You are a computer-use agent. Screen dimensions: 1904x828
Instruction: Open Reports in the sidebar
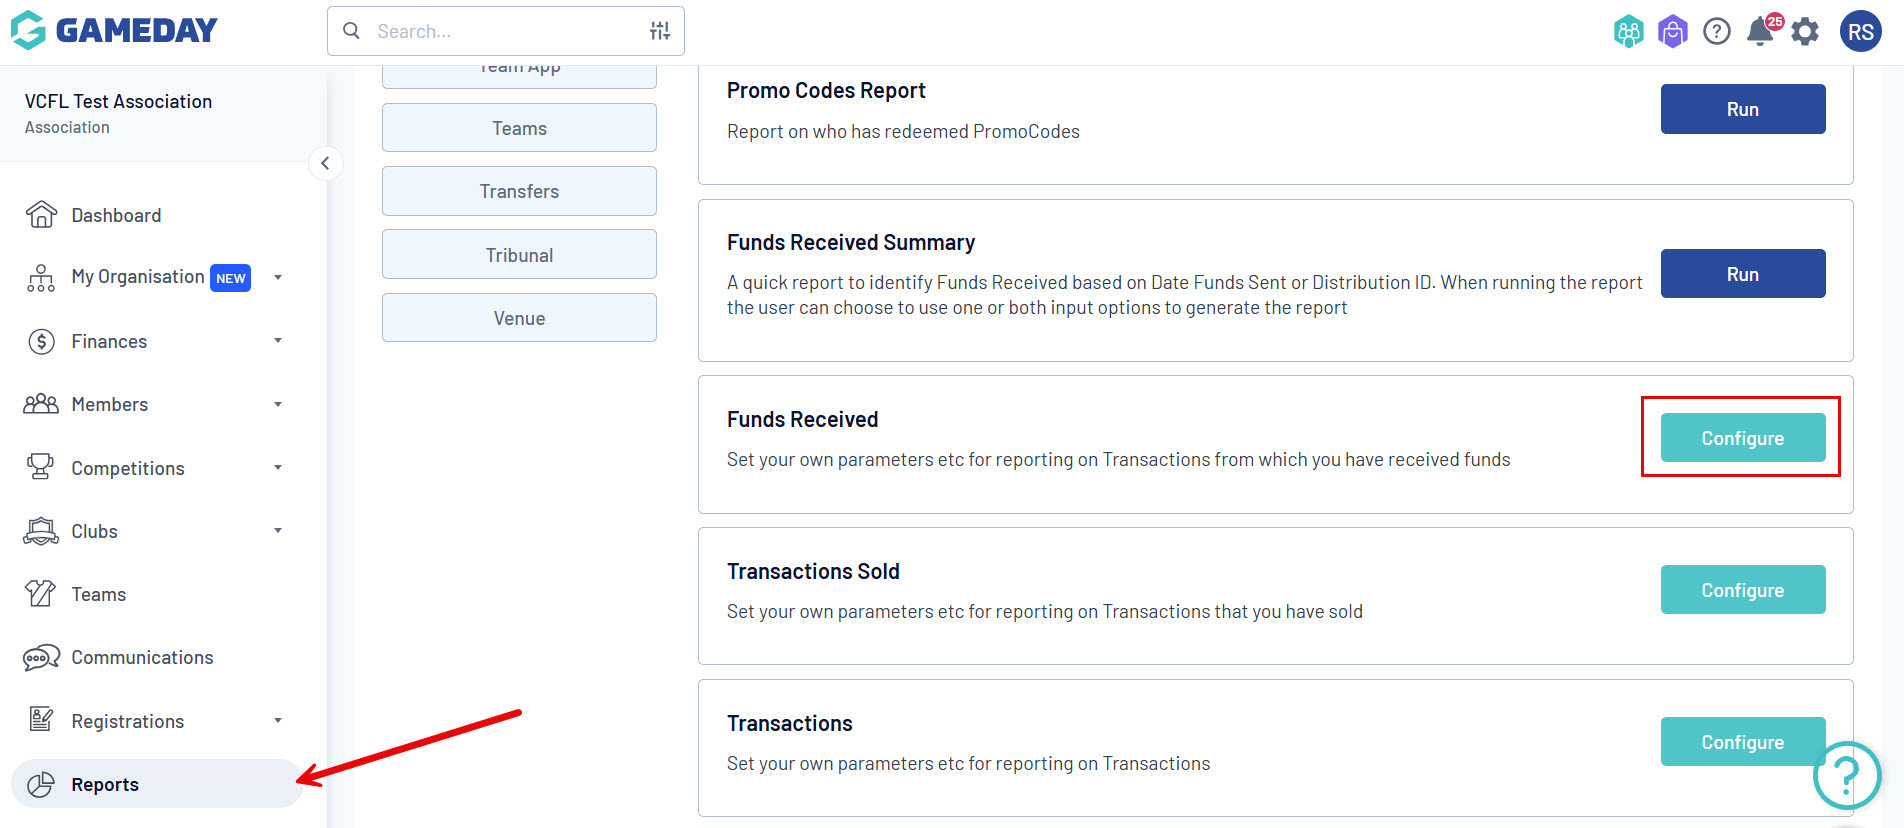pyautogui.click(x=105, y=784)
